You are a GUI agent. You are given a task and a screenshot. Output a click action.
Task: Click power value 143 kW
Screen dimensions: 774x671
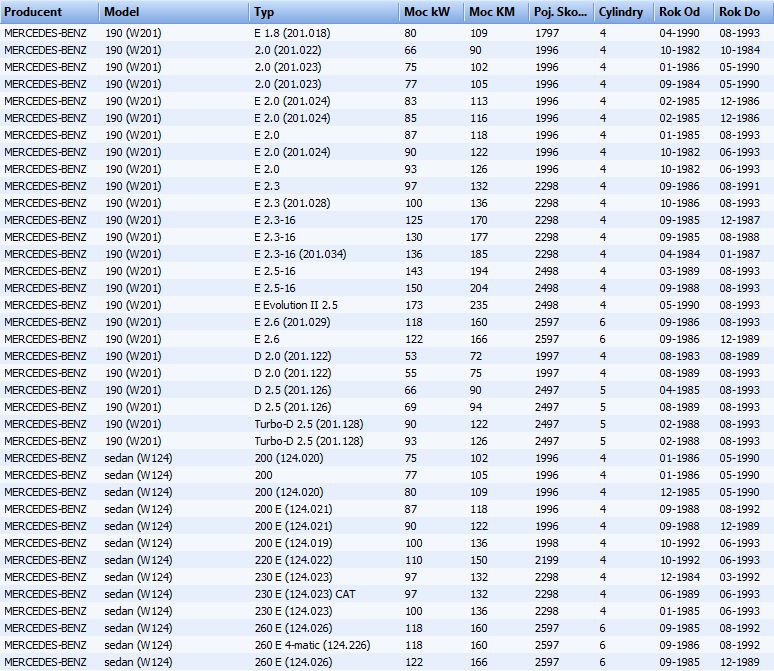click(414, 271)
